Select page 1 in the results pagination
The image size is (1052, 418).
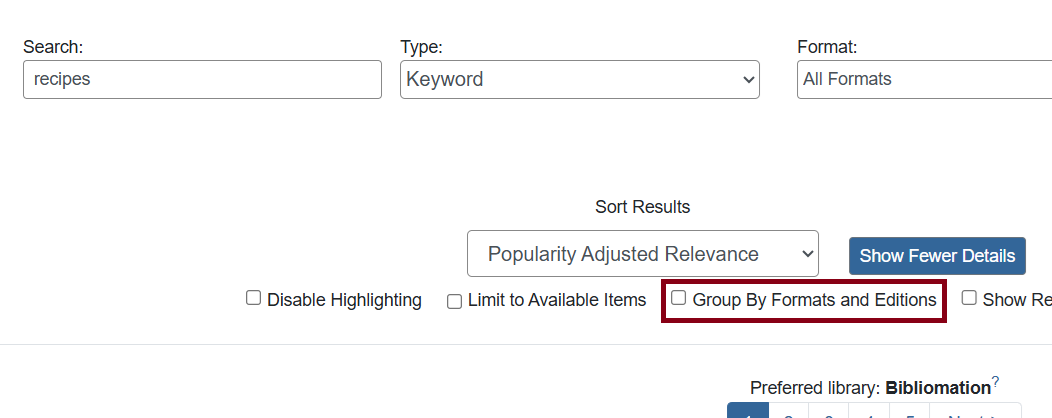tap(747, 412)
